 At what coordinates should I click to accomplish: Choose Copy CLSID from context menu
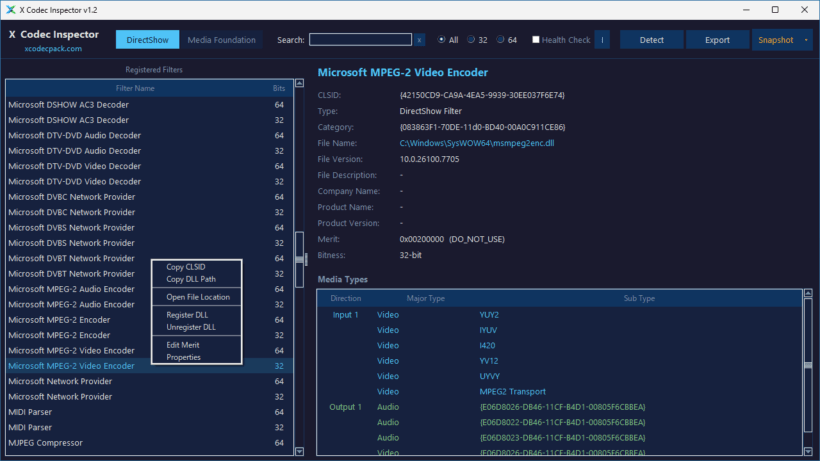pyautogui.click(x=186, y=267)
